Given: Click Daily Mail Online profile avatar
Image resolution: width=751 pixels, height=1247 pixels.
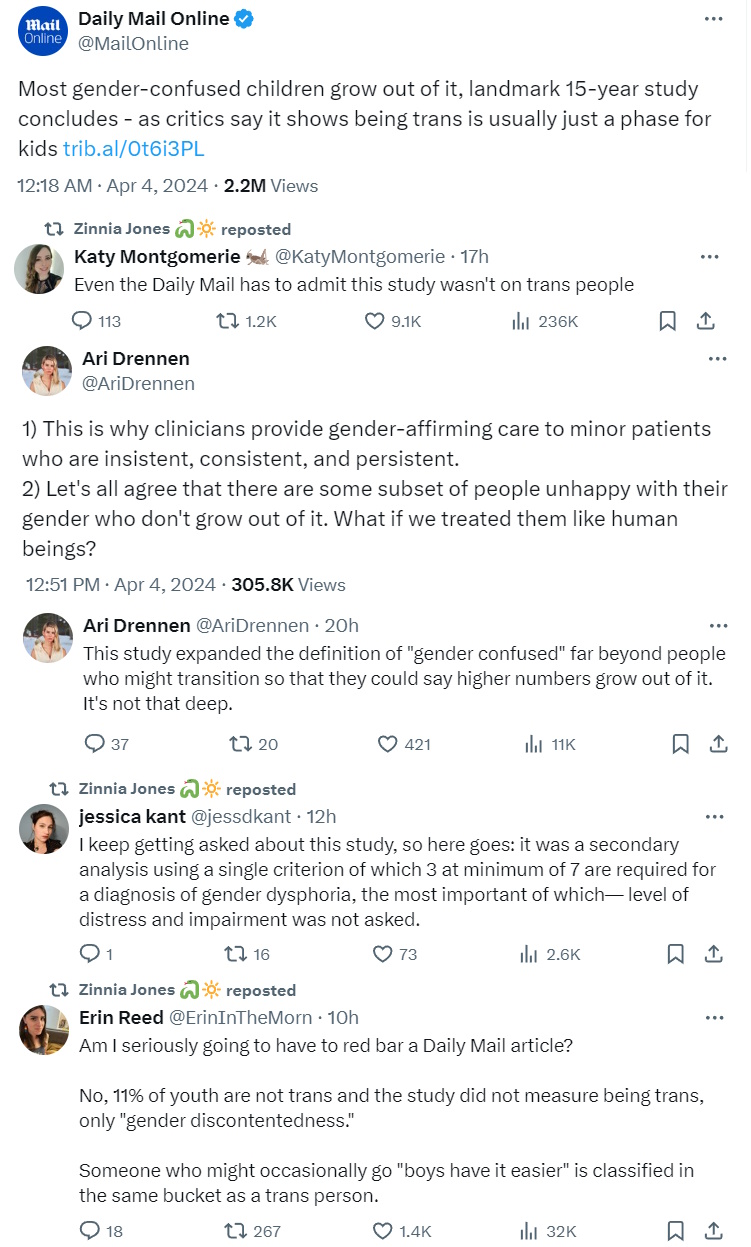Looking at the screenshot, I should tap(43, 30).
